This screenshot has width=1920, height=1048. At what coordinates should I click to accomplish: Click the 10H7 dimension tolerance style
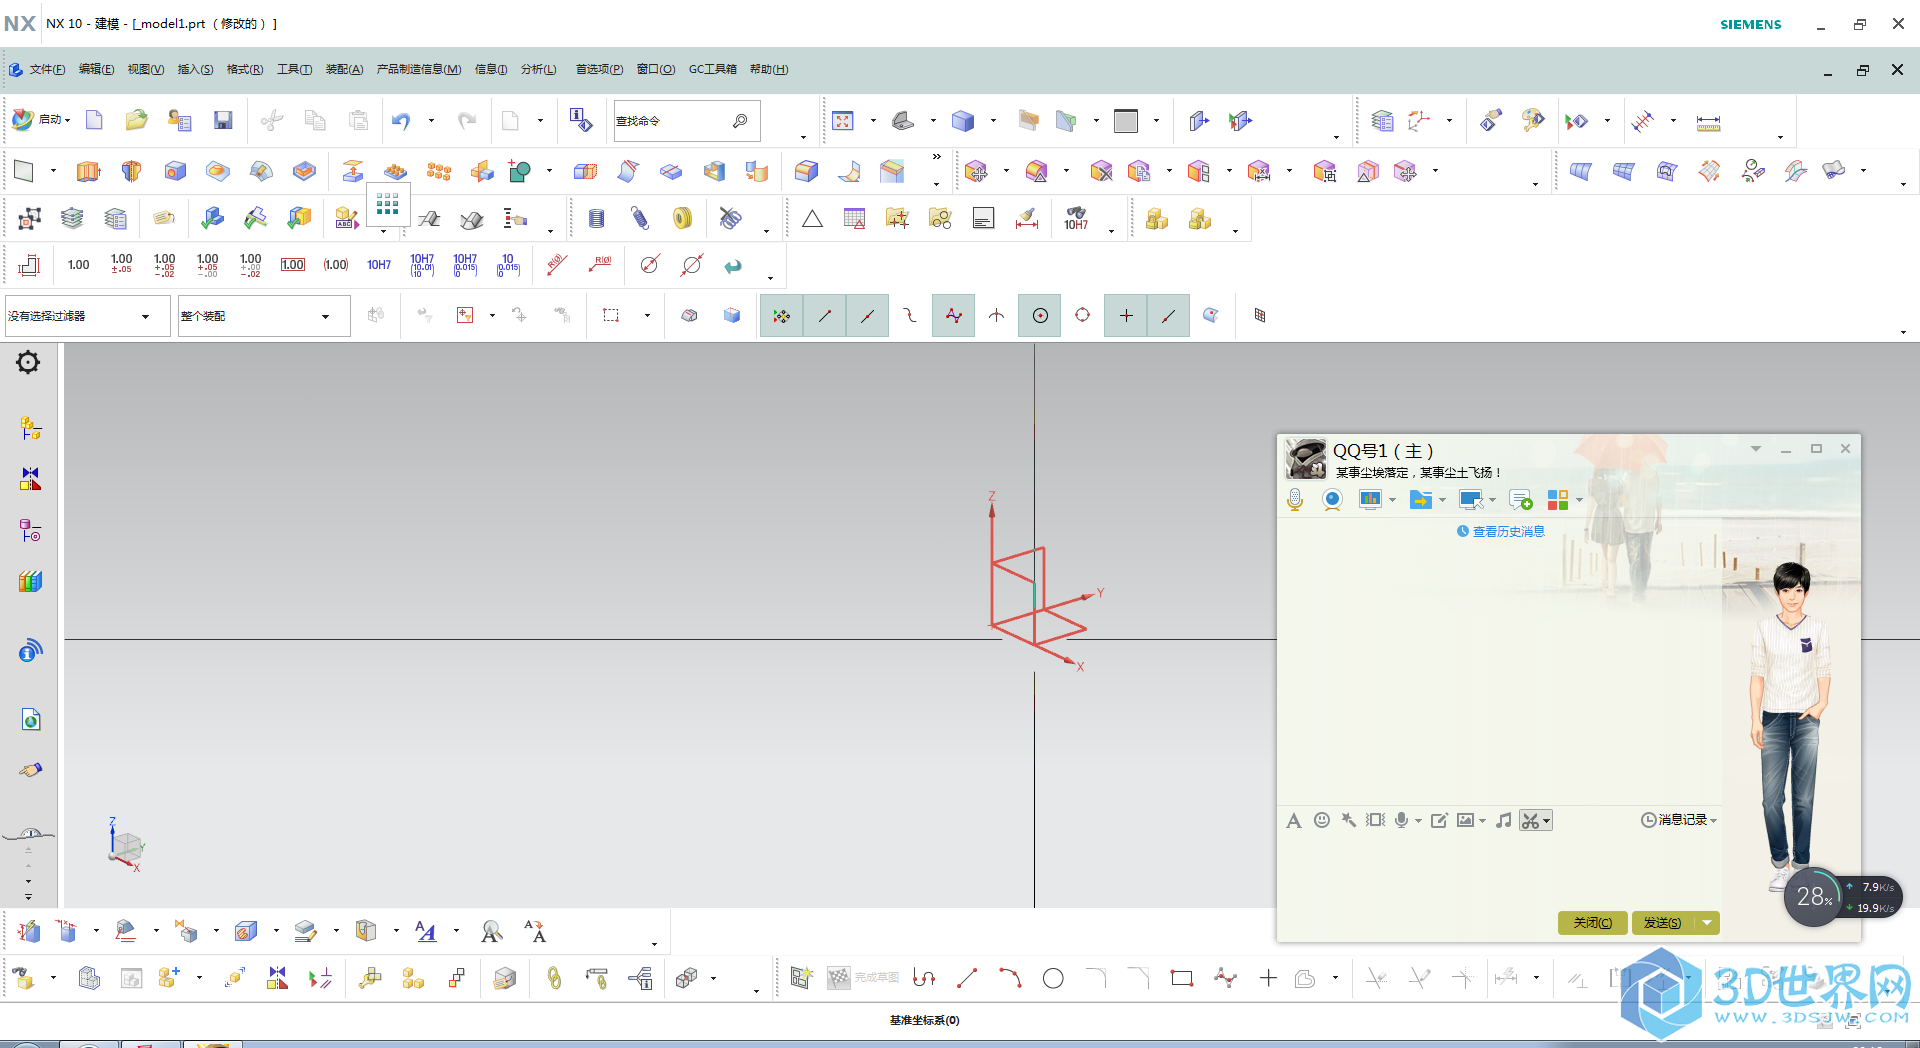point(379,265)
